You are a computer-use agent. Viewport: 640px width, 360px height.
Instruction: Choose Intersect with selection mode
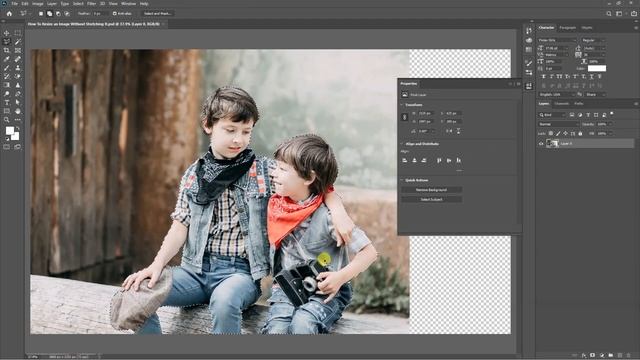click(x=67, y=13)
